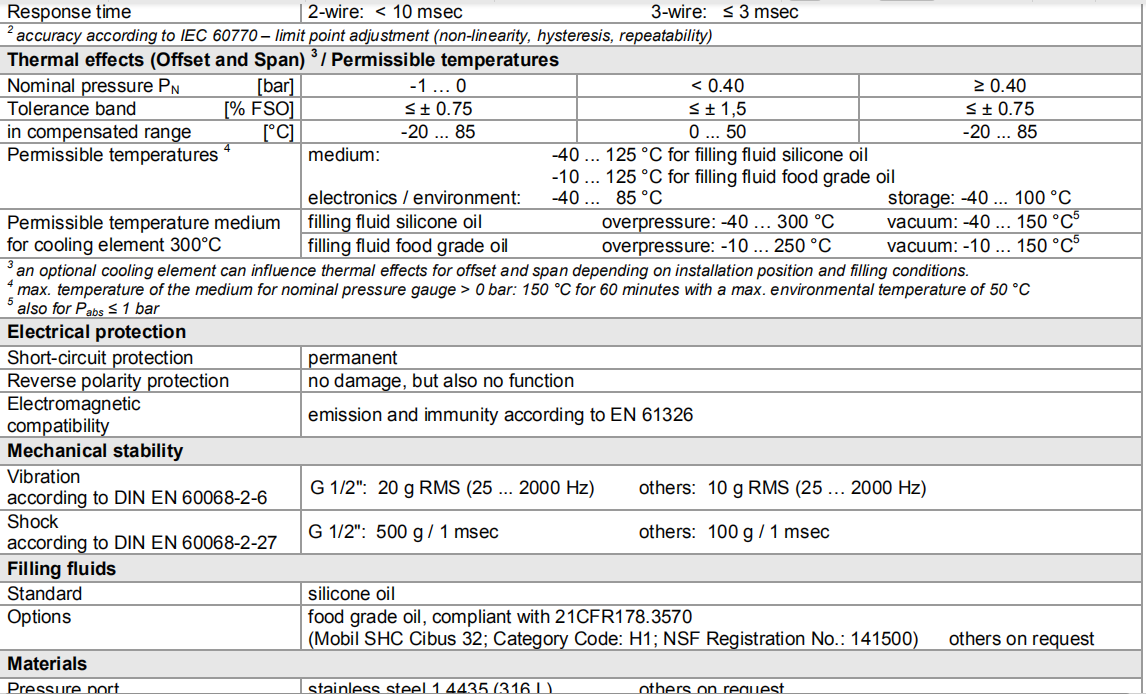Click the '≤ ± 1,5' tolerance band cell
The image size is (1146, 694).
(x=717, y=109)
